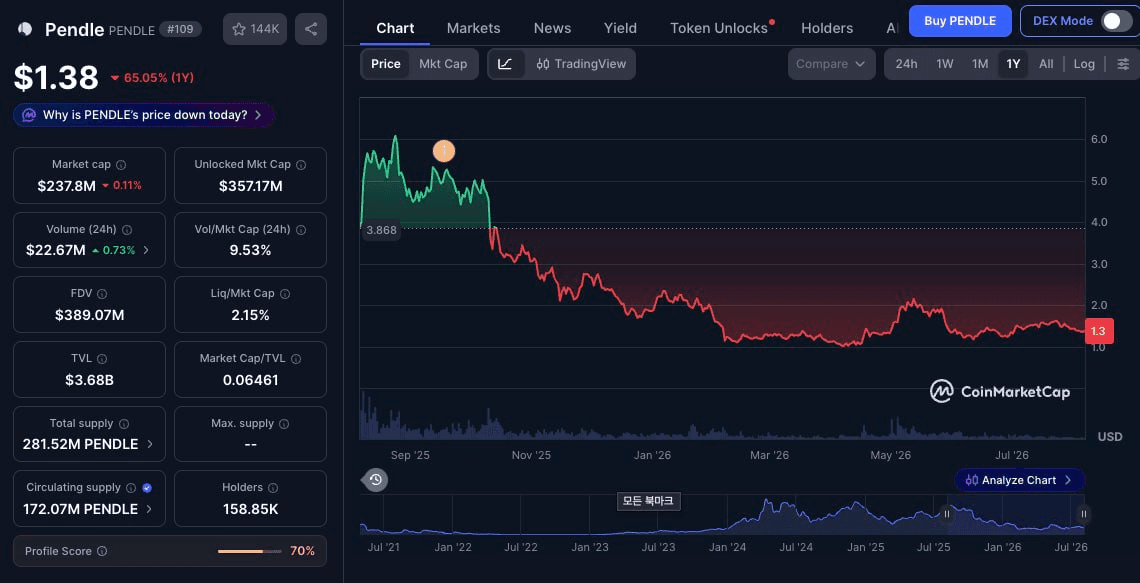
Task: Add Pendle to watchlist via star
Action: coord(238,29)
